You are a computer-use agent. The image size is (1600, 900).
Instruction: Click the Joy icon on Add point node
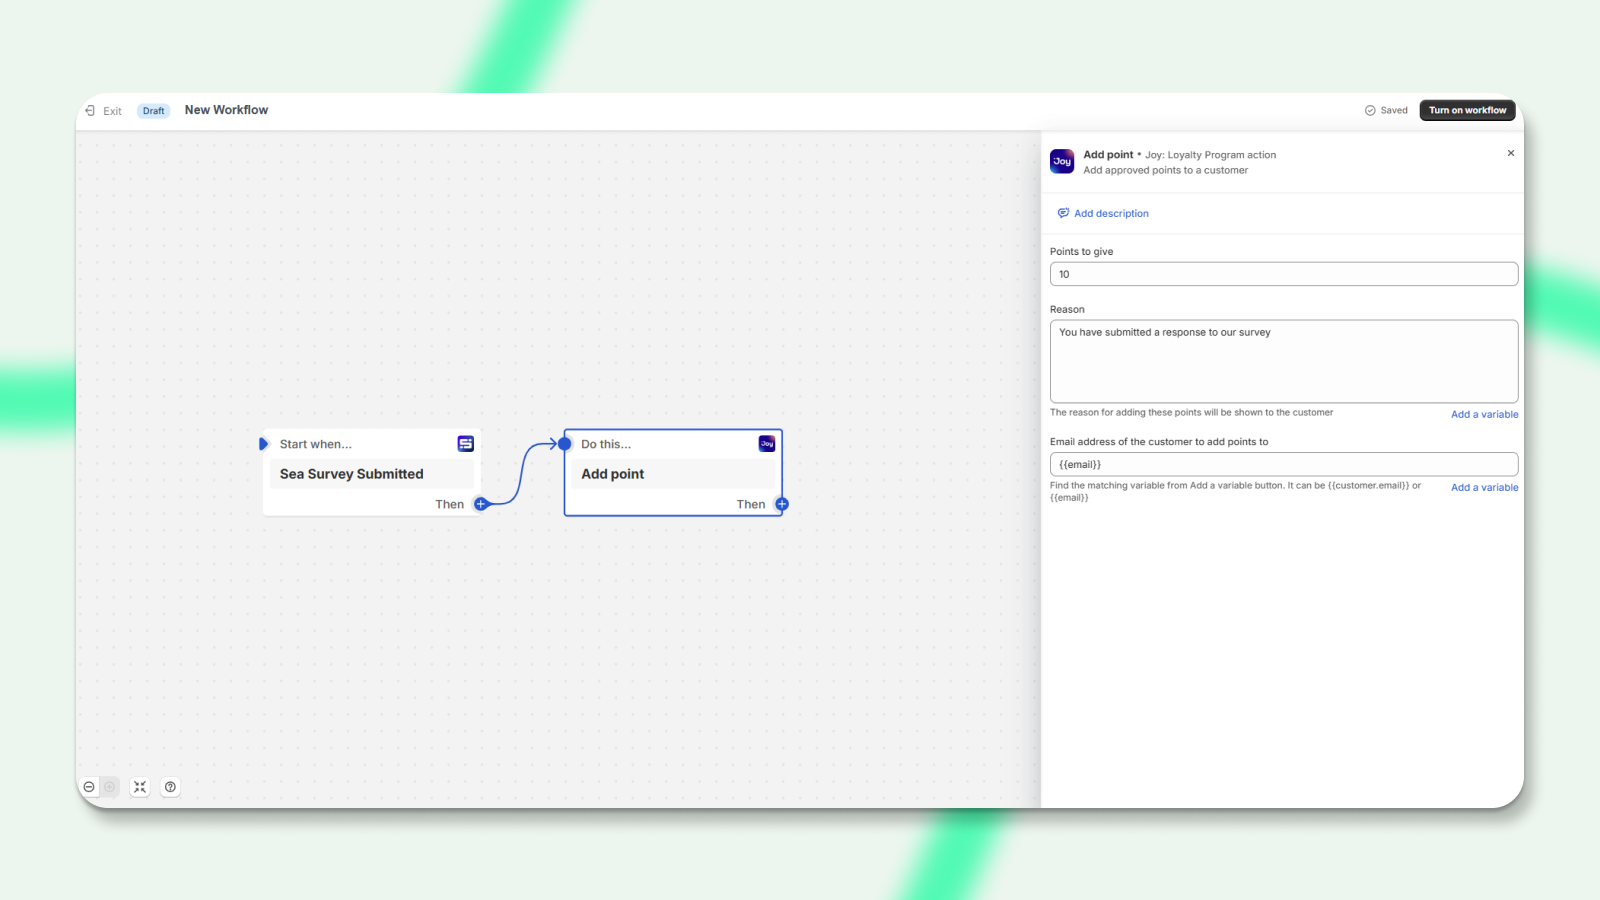click(x=767, y=444)
